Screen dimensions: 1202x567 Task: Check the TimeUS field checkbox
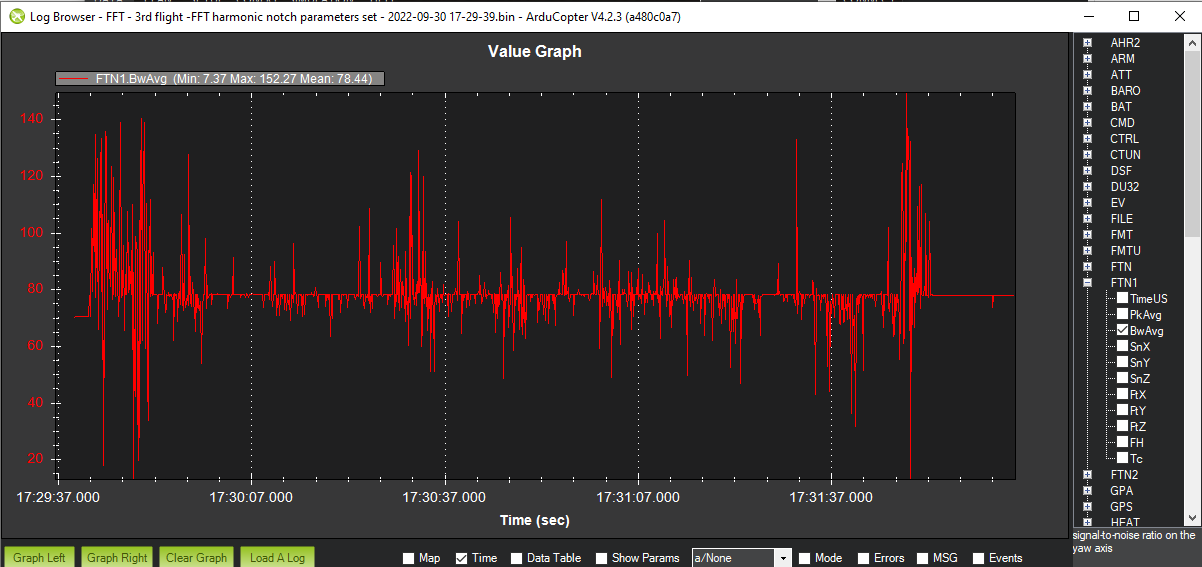[1123, 298]
